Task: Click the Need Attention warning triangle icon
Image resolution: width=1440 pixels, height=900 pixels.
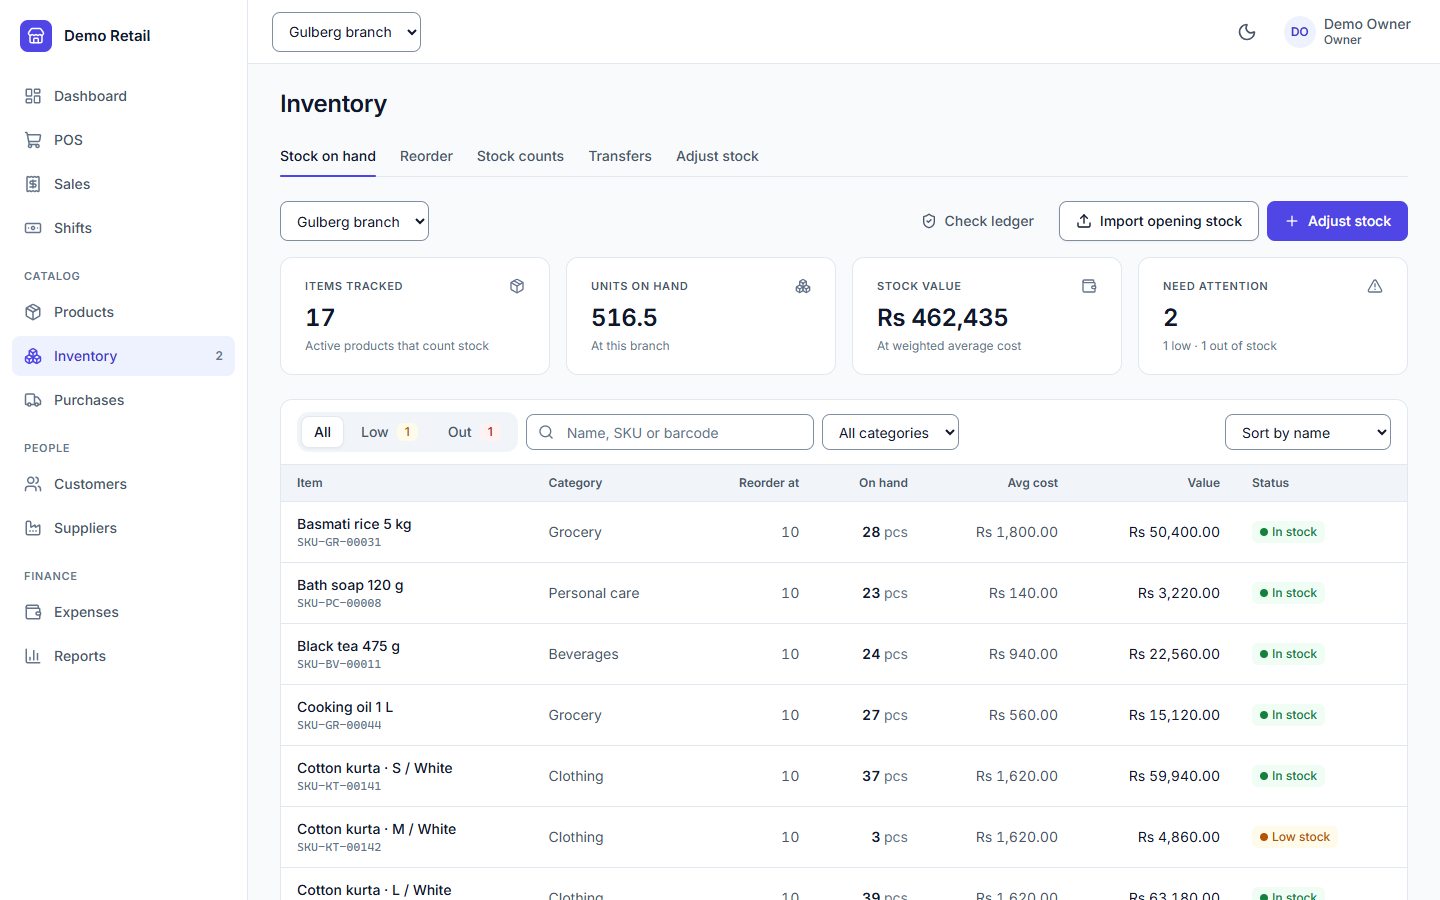Action: coord(1375,286)
